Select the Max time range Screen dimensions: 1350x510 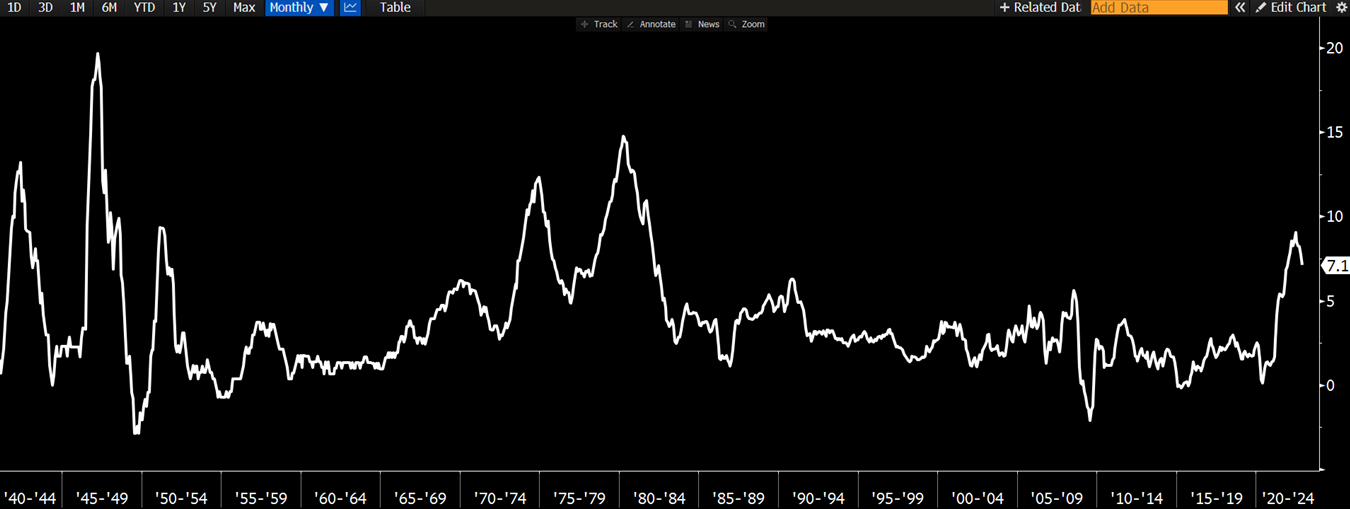pos(244,7)
